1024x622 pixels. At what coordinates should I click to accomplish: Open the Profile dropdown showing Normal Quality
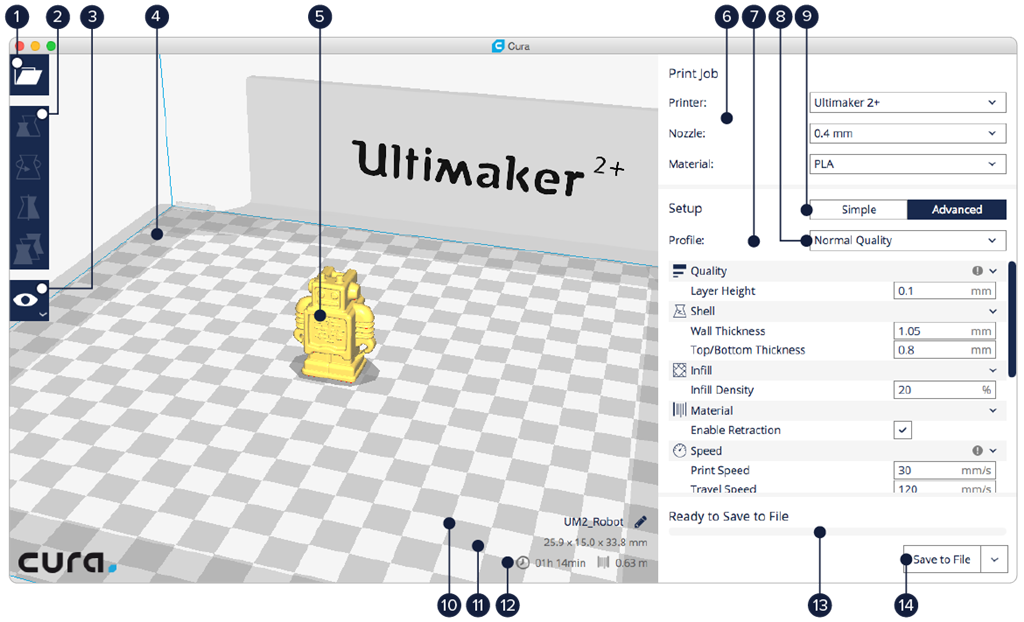coord(908,240)
